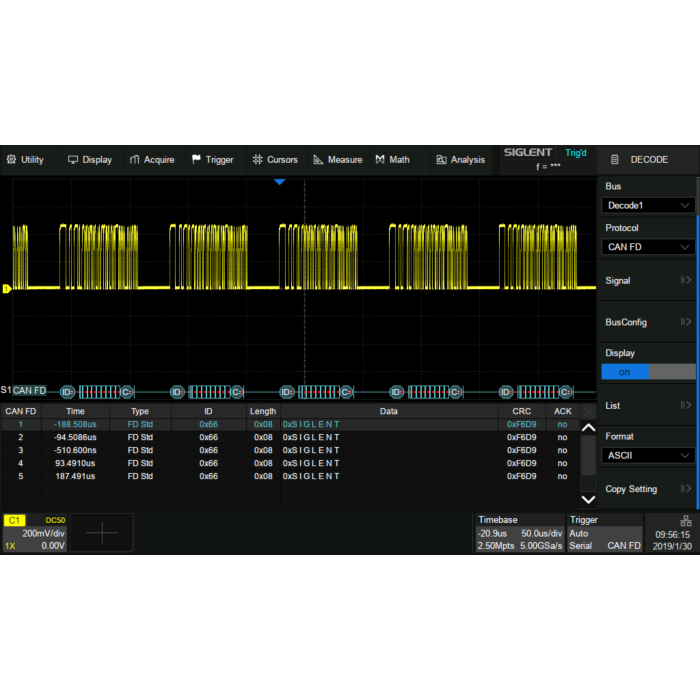Close the decode list table

(x=588, y=411)
